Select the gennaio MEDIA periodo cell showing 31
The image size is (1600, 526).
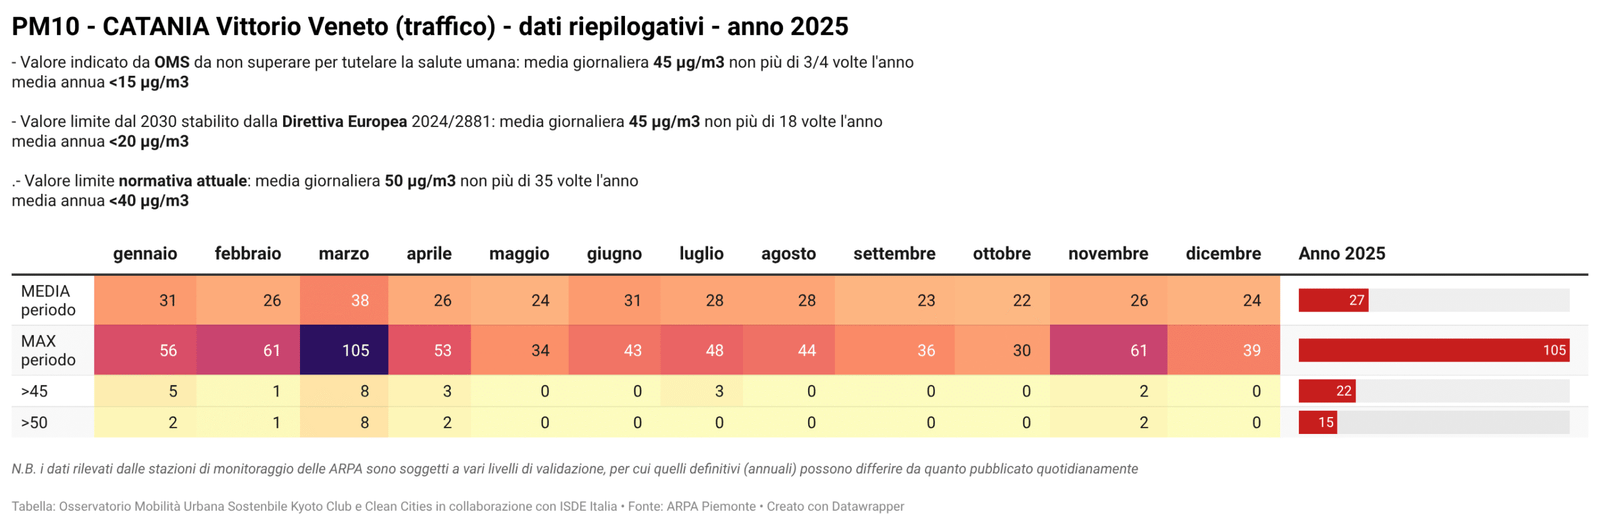coord(146,300)
